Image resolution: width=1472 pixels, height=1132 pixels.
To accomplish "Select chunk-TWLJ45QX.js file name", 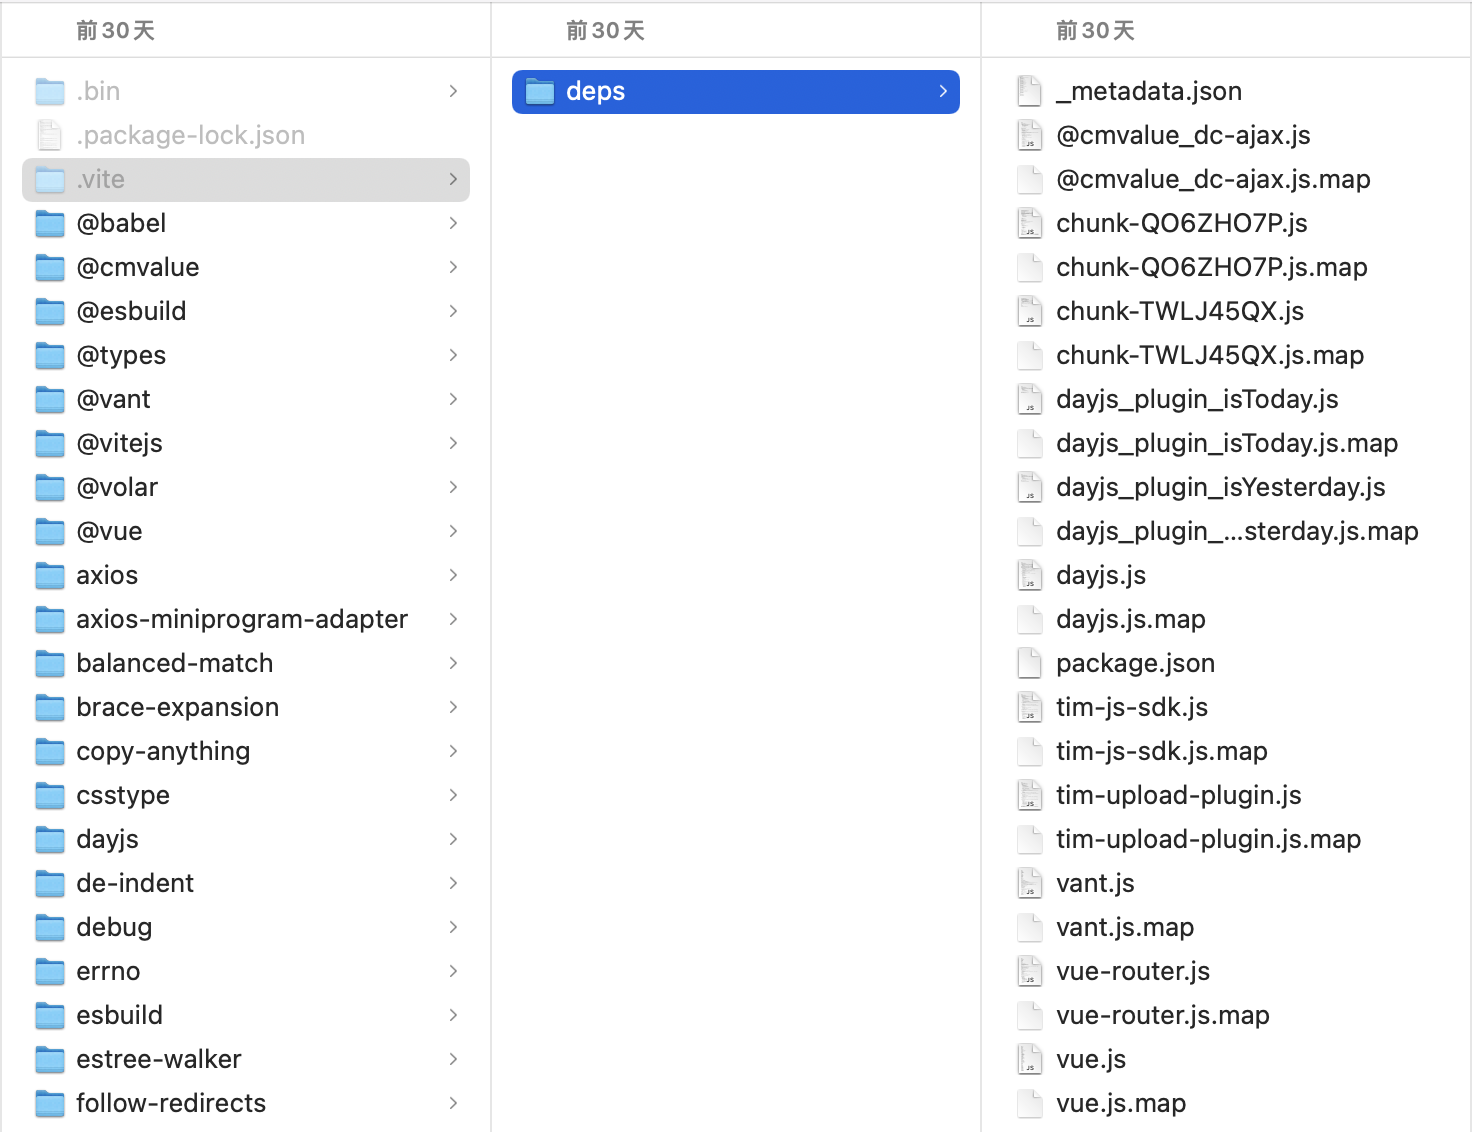I will pyautogui.click(x=1180, y=312).
